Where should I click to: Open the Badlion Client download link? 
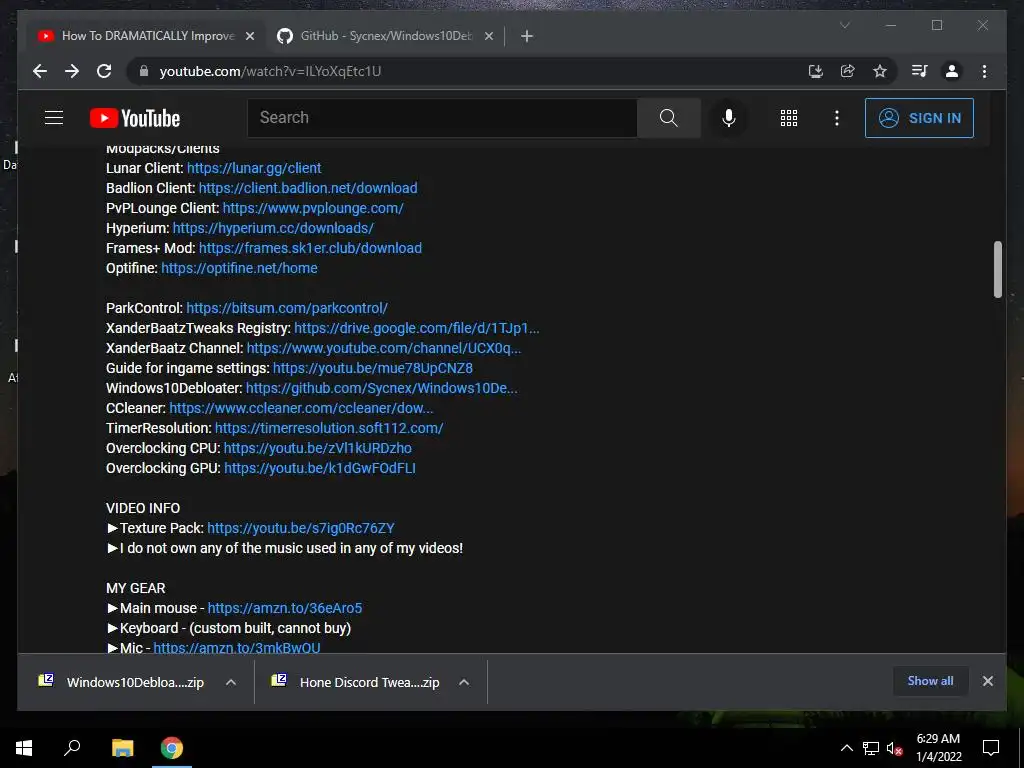308,188
